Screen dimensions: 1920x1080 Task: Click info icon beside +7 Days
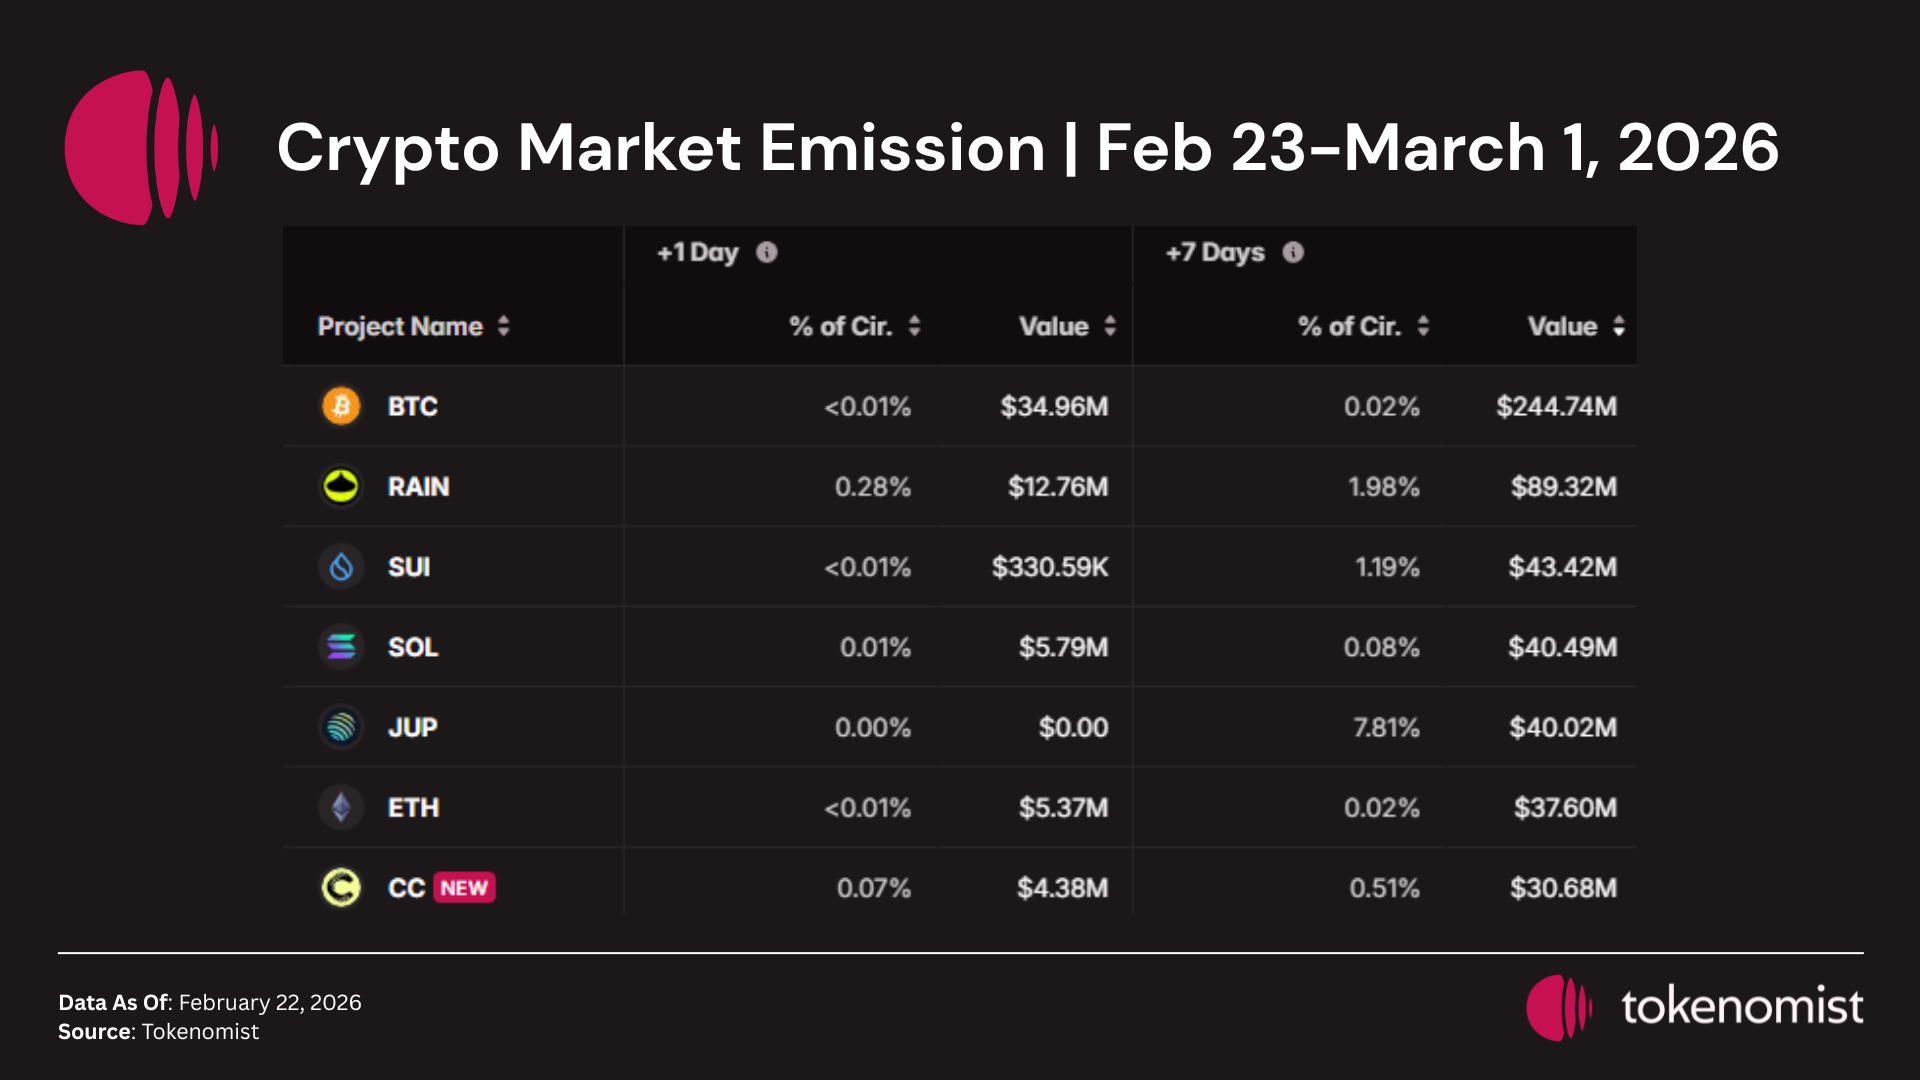(1293, 252)
